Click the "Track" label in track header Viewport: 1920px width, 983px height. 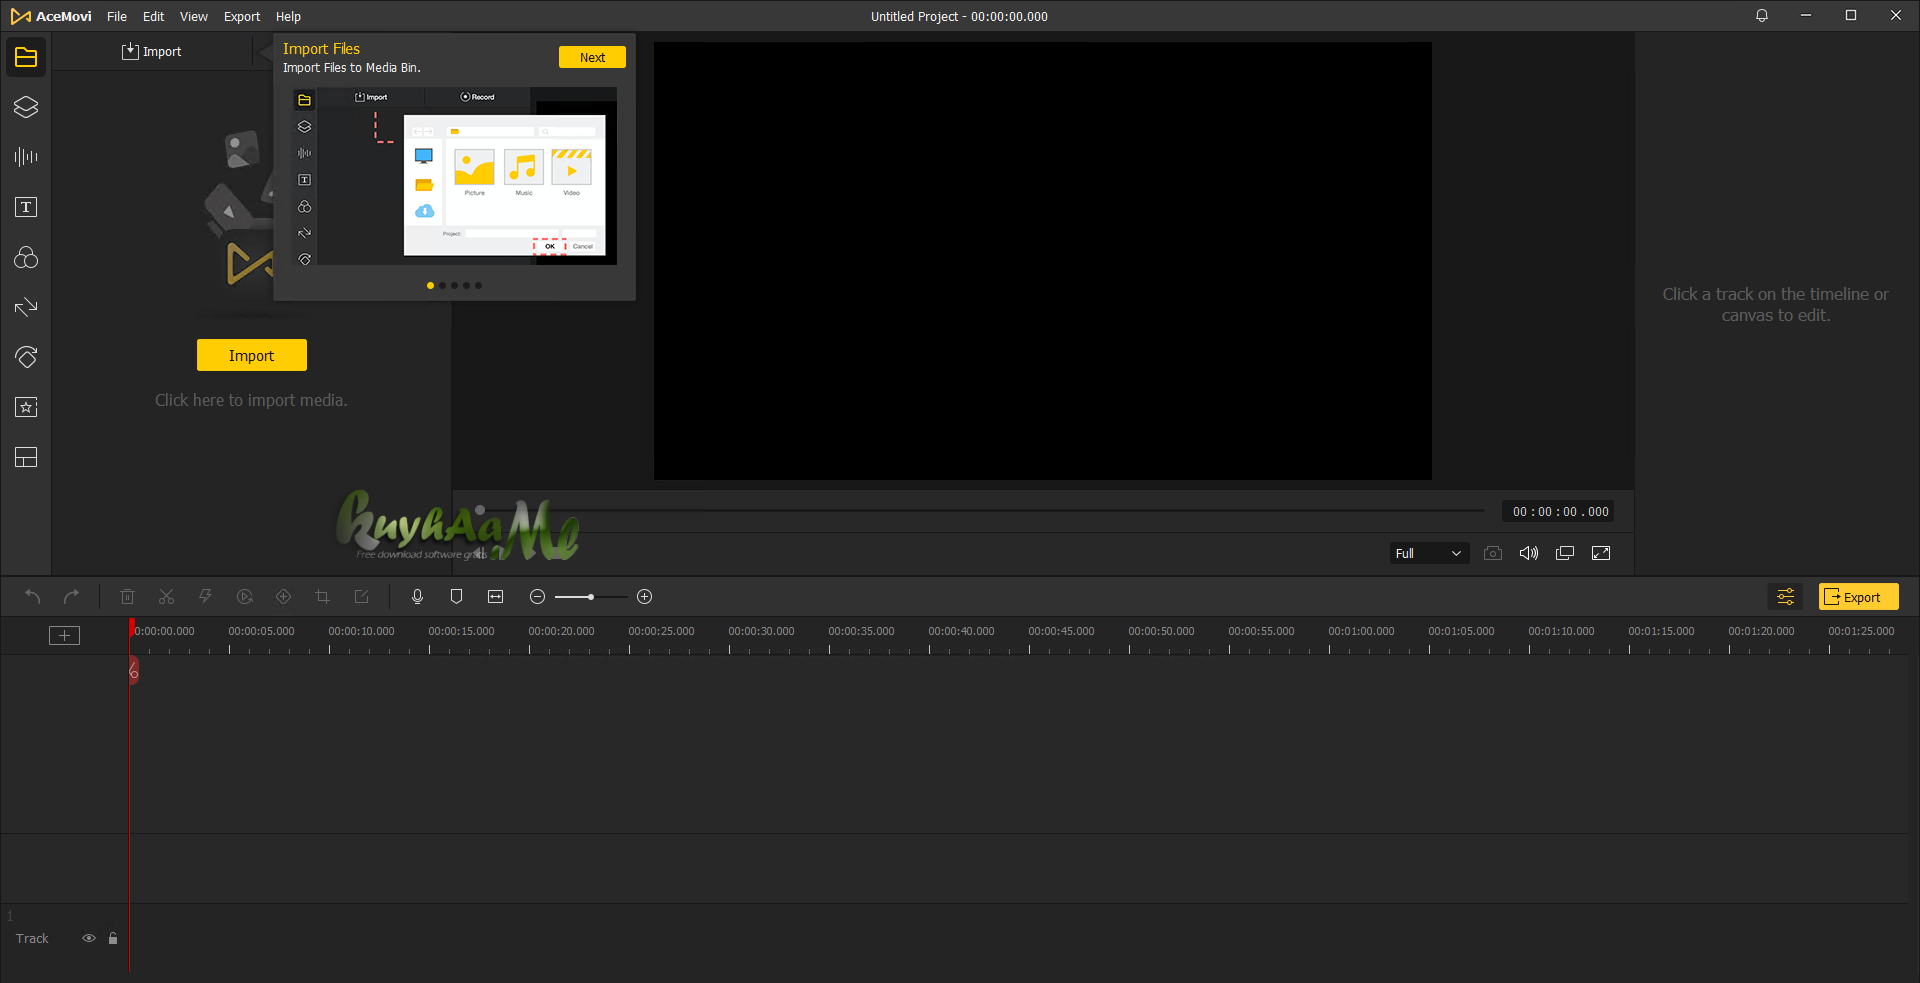pyautogui.click(x=32, y=938)
